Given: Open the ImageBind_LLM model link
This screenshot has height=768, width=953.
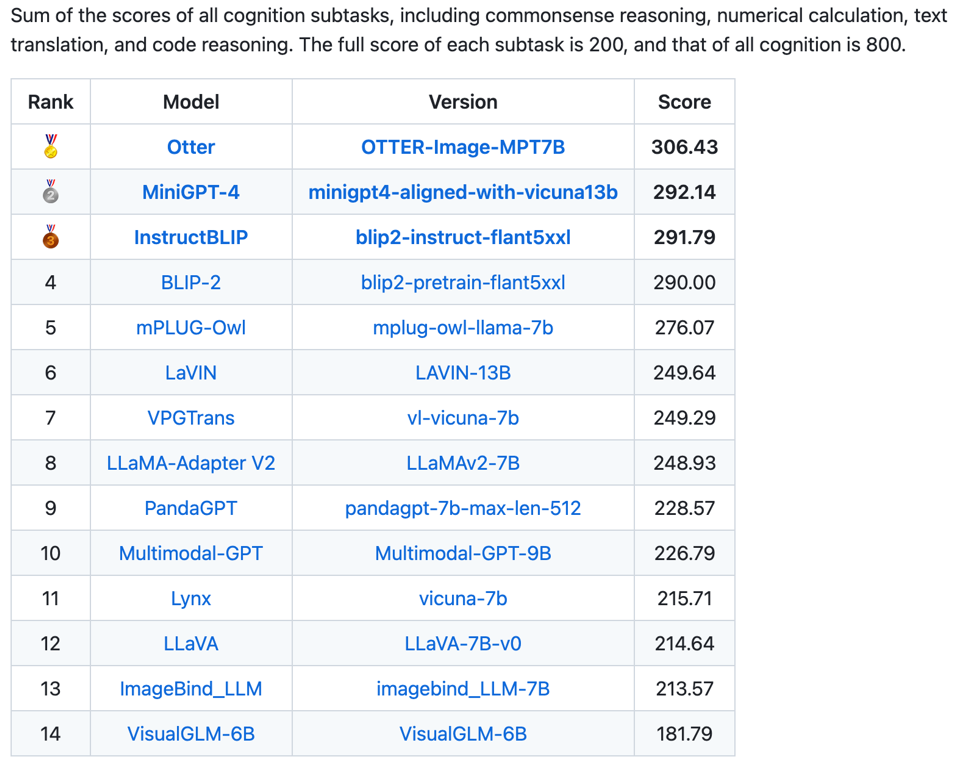Looking at the screenshot, I should click(x=191, y=689).
